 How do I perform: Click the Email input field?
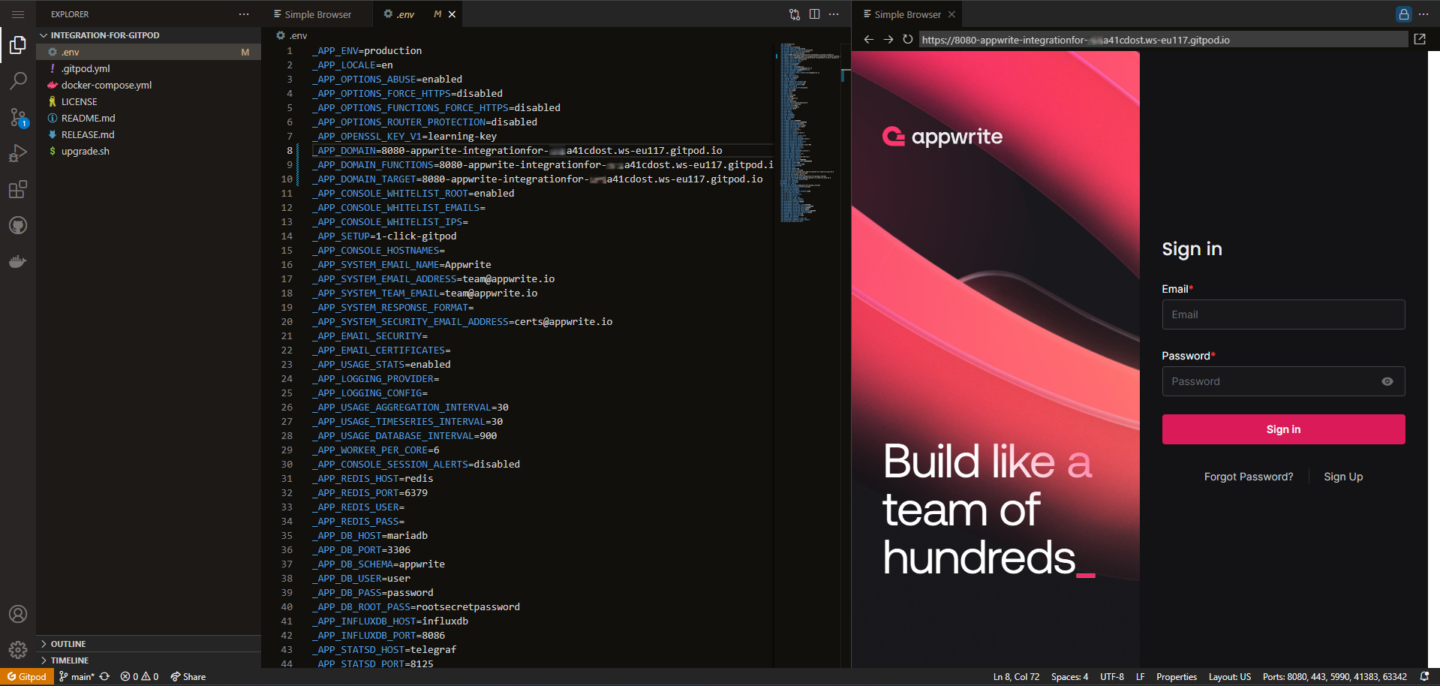pos(1283,314)
